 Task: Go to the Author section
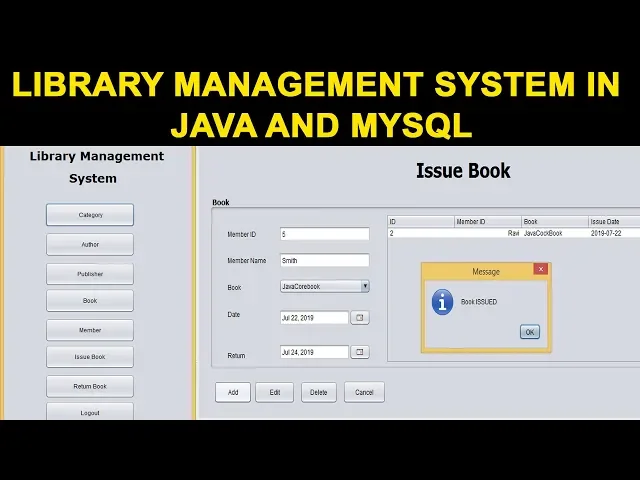point(90,244)
